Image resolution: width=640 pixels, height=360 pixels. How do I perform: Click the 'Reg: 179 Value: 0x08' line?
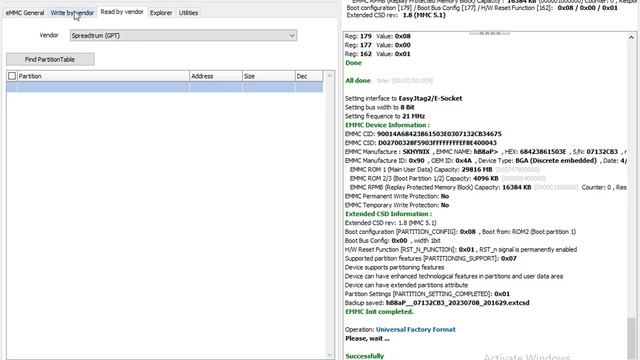(378, 36)
